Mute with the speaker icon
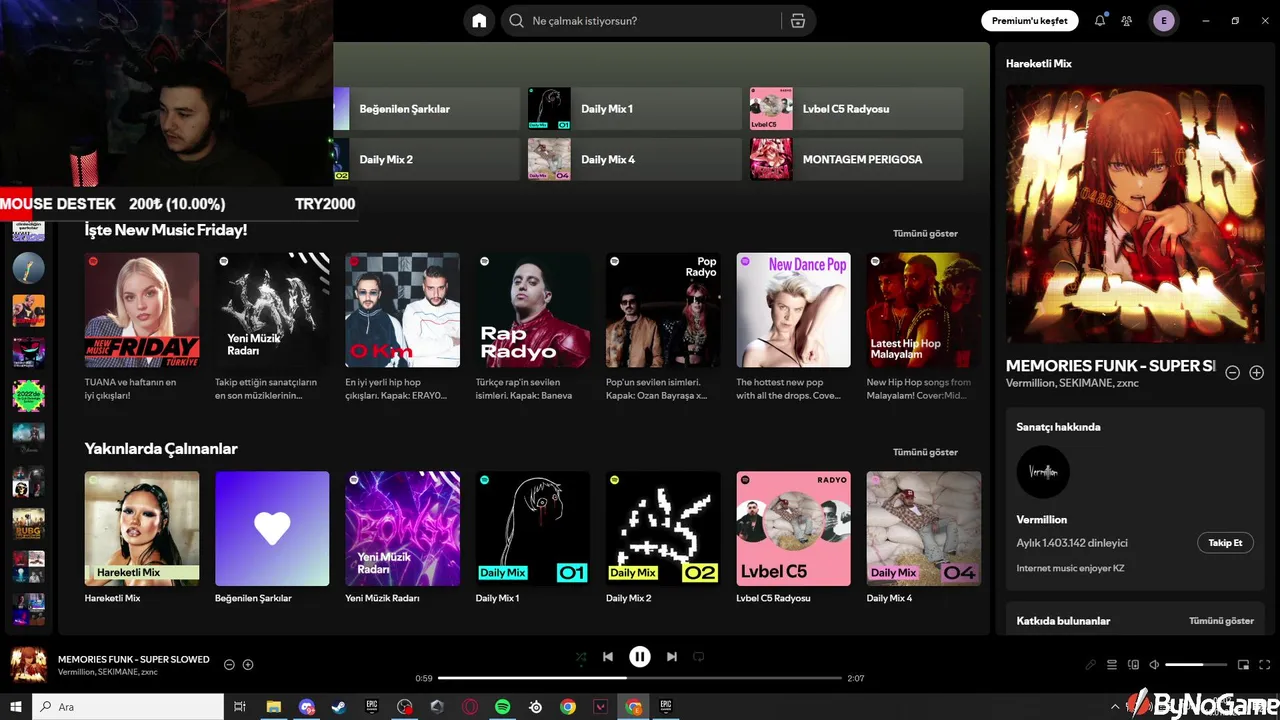The image size is (1280, 720). tap(1154, 665)
